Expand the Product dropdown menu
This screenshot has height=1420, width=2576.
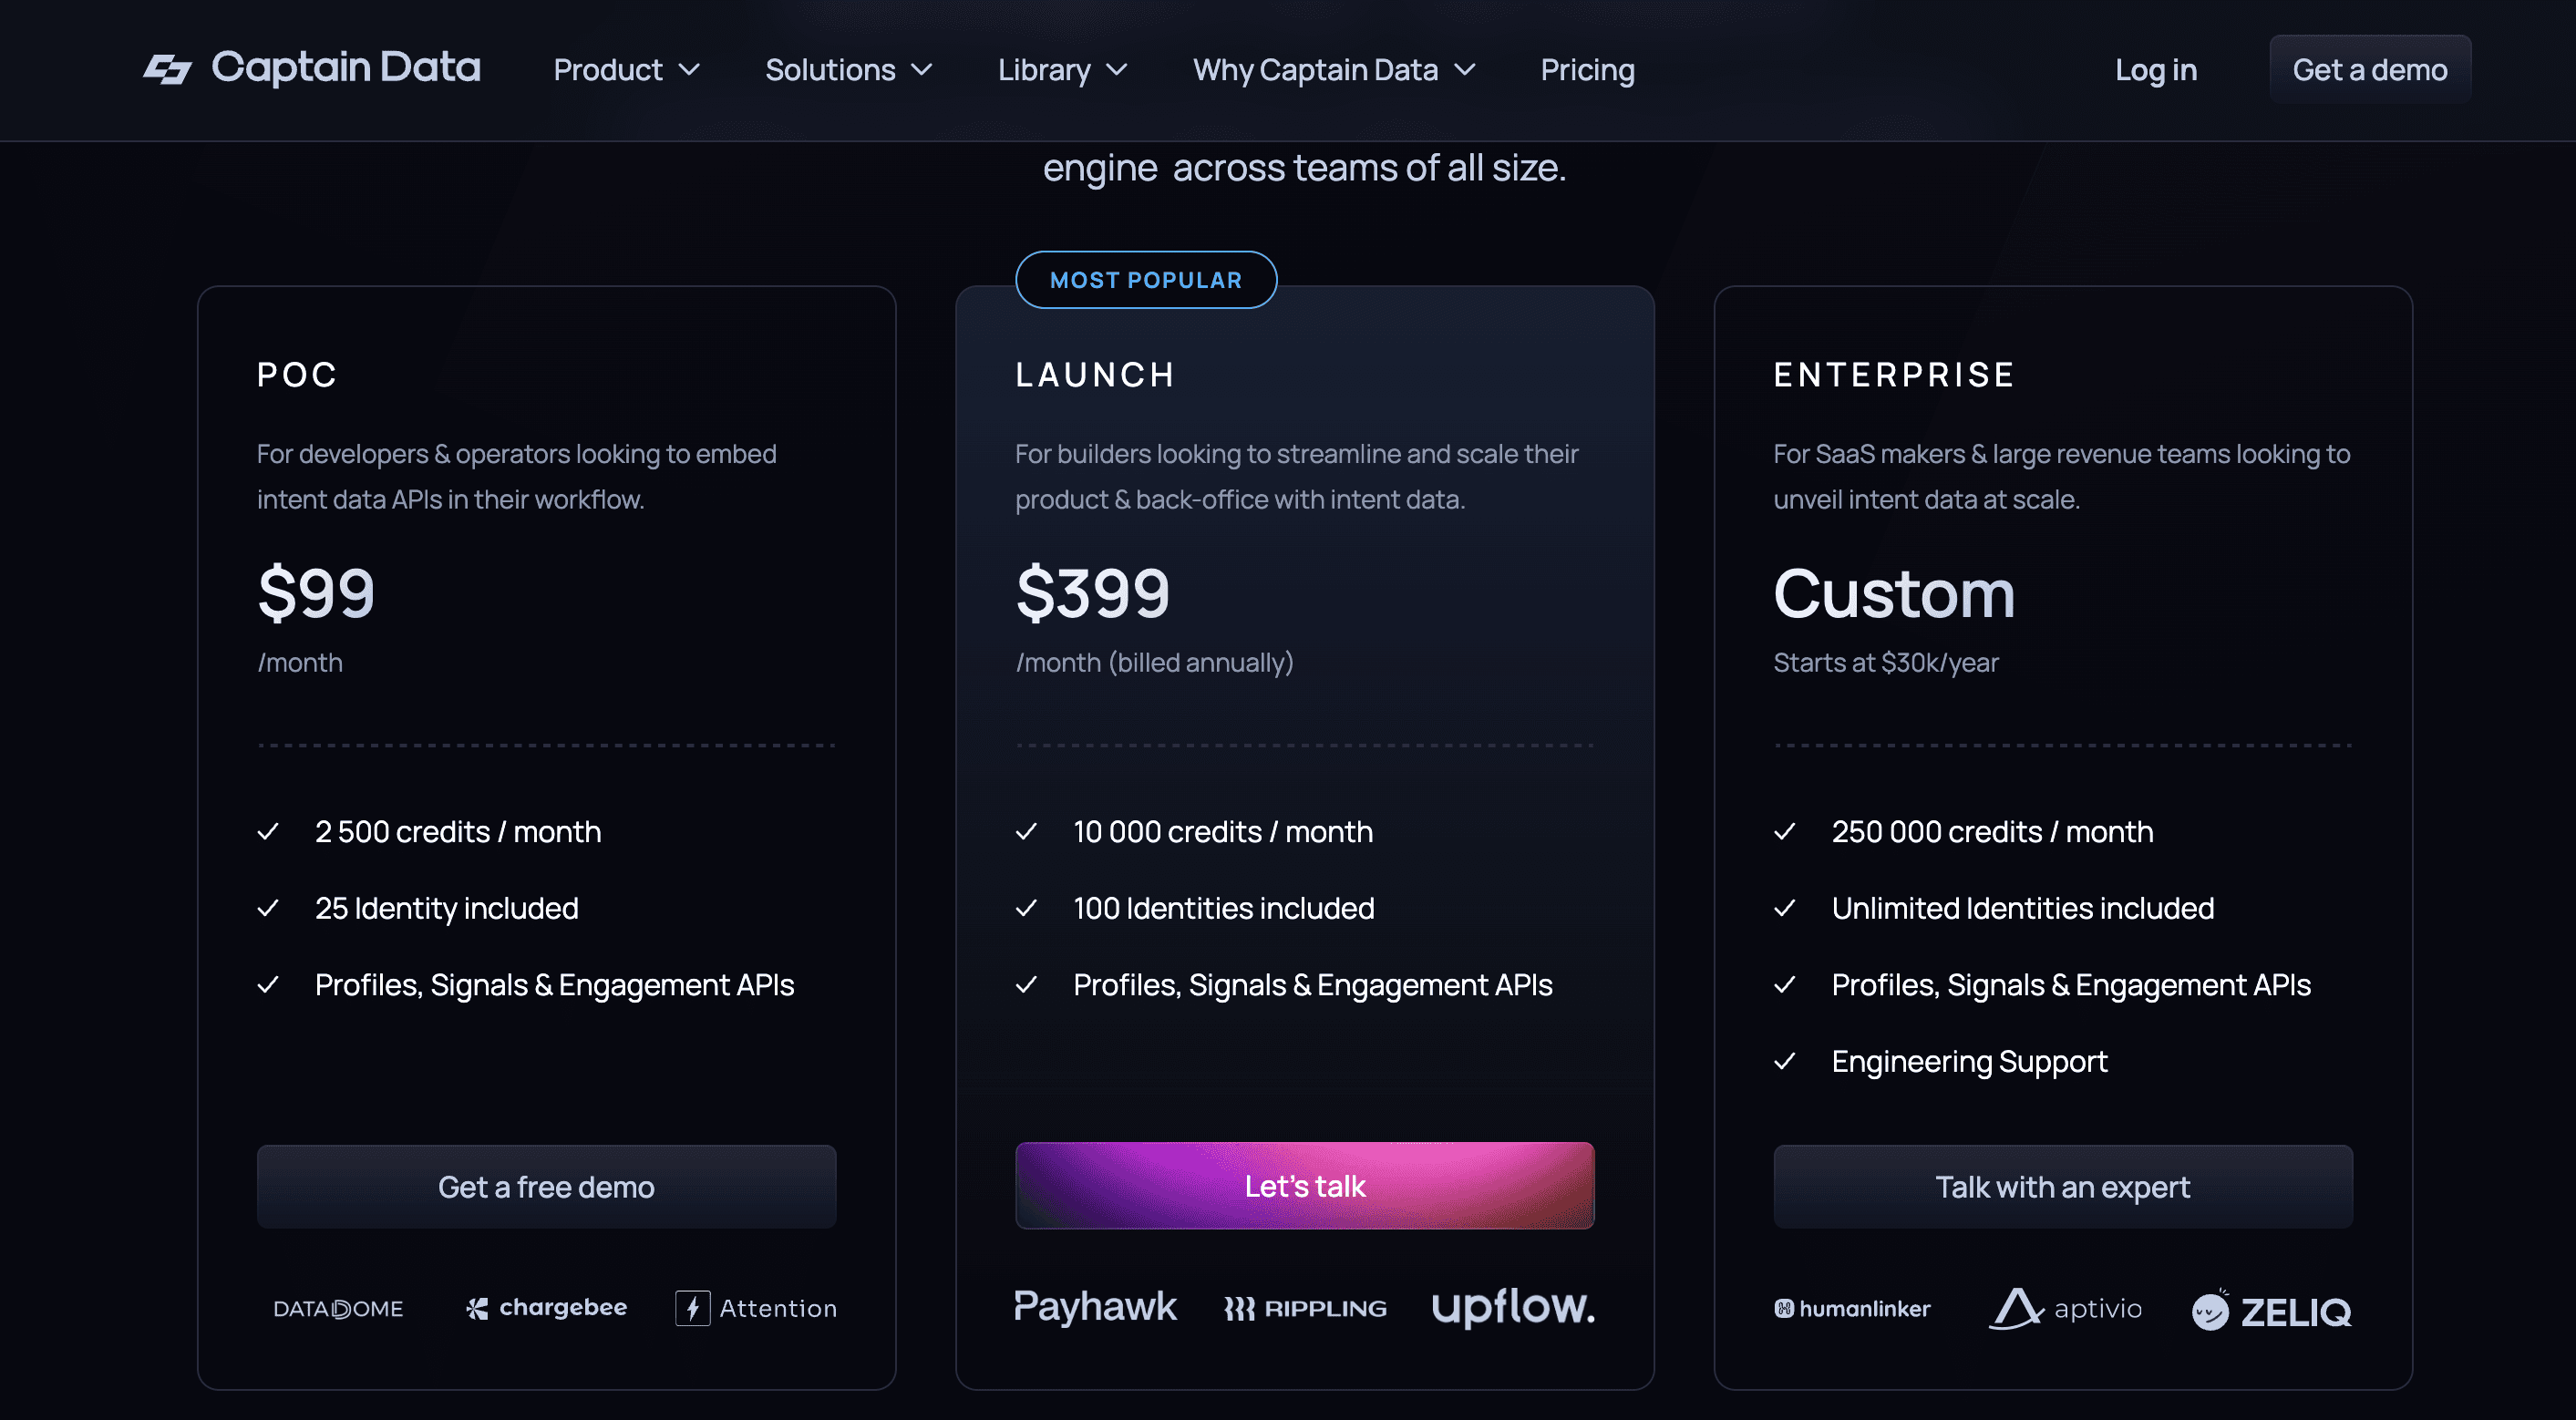(627, 70)
